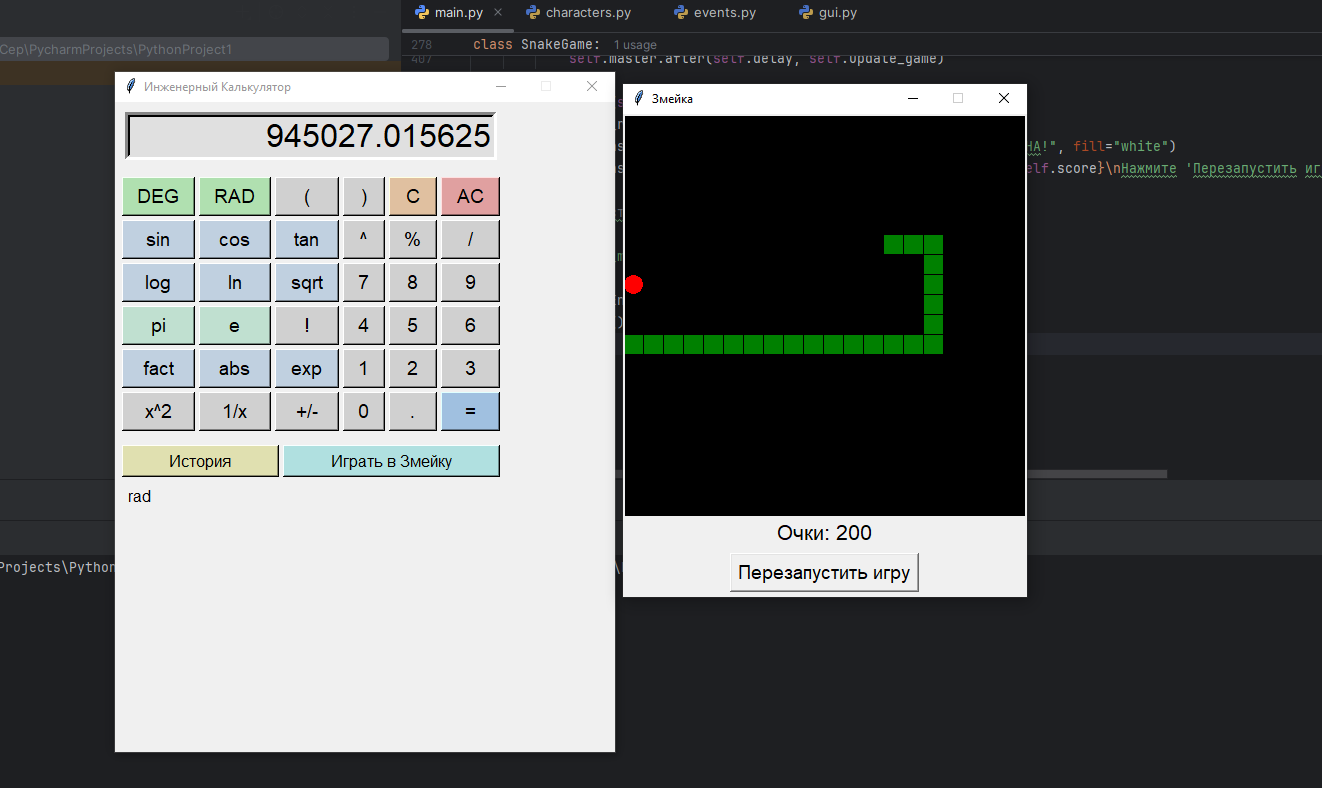This screenshot has width=1322, height=788.
Task: Click the calculator display field
Action: coord(310,136)
